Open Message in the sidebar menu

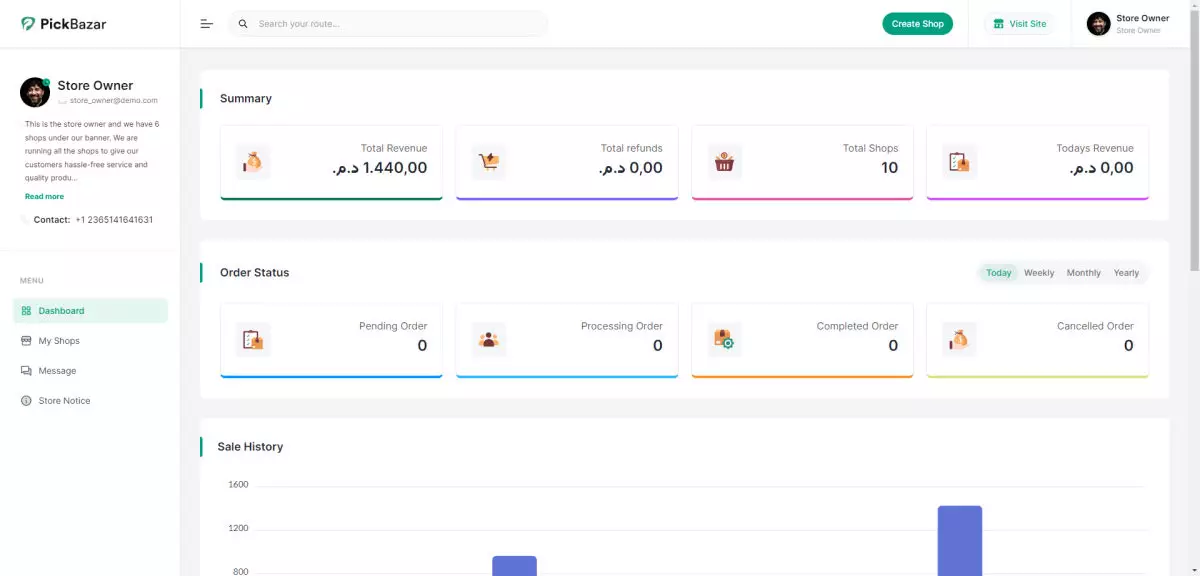pyautogui.click(x=91, y=371)
